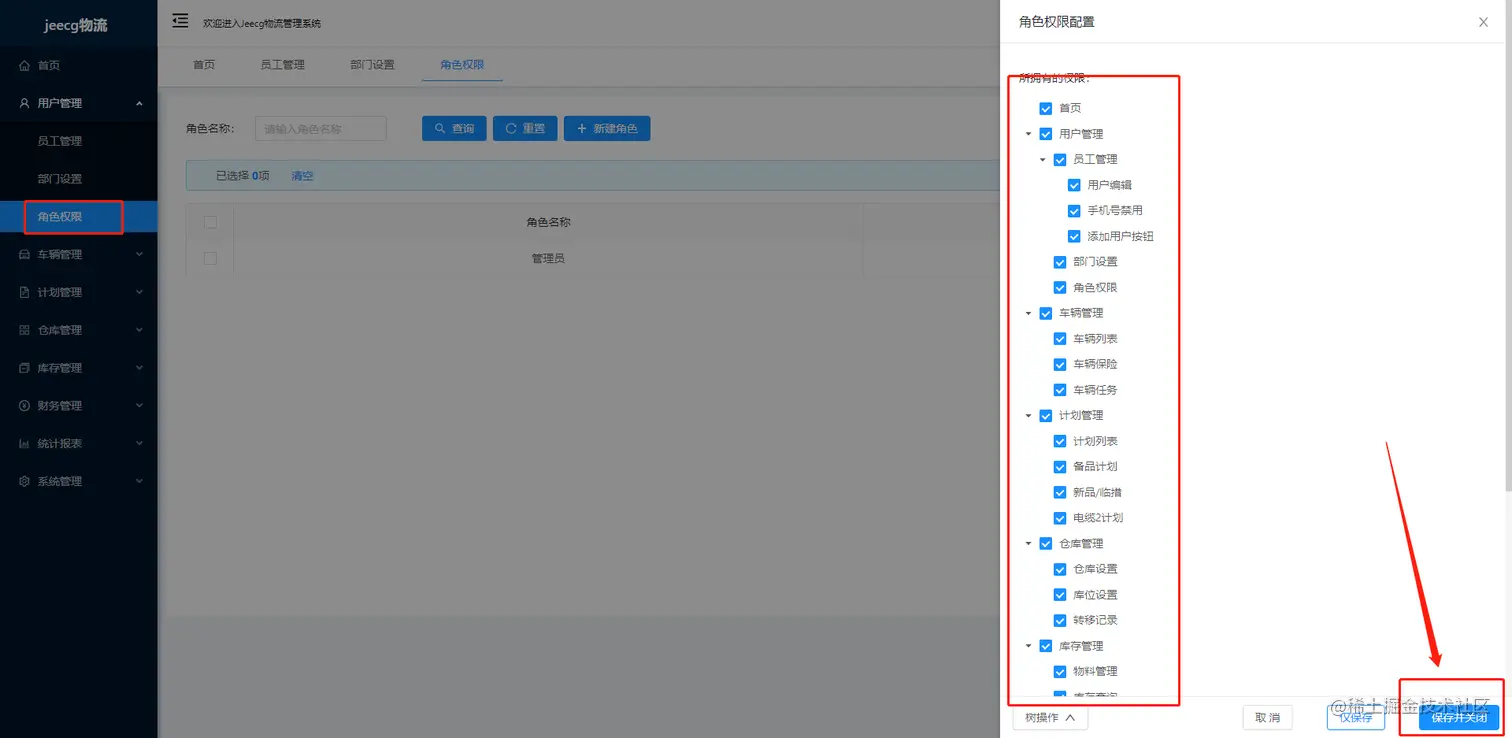Select the 备品计划 tree label

(x=1095, y=467)
